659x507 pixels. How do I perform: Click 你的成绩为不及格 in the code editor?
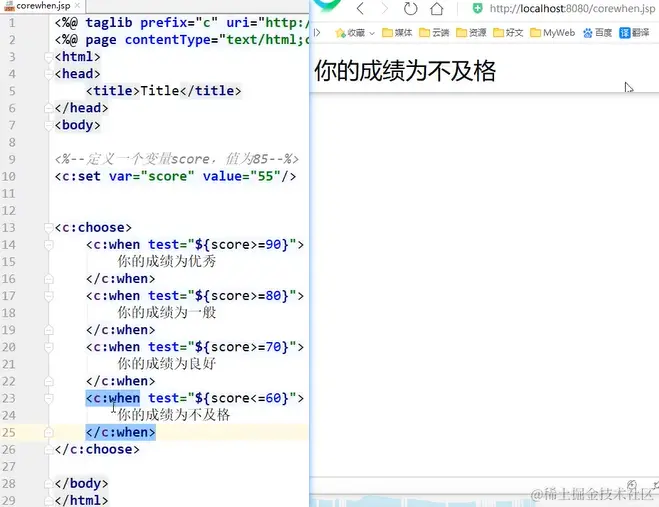174,415
